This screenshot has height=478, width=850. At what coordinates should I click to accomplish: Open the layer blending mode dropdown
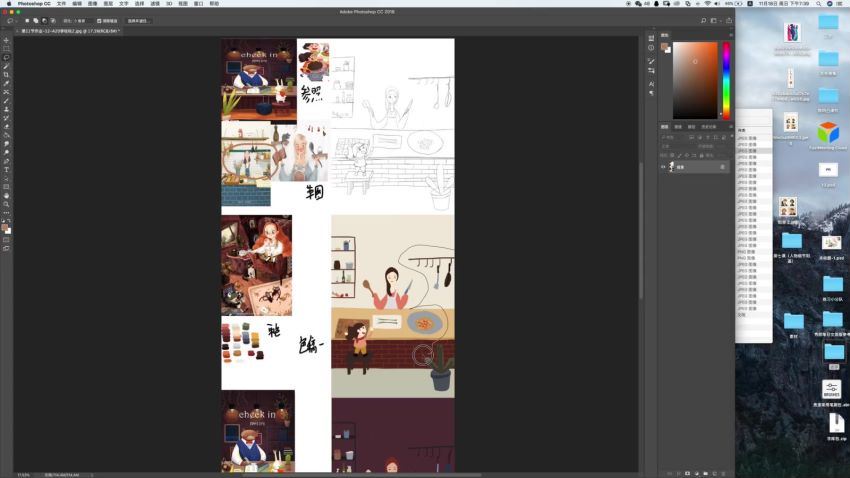(678, 146)
